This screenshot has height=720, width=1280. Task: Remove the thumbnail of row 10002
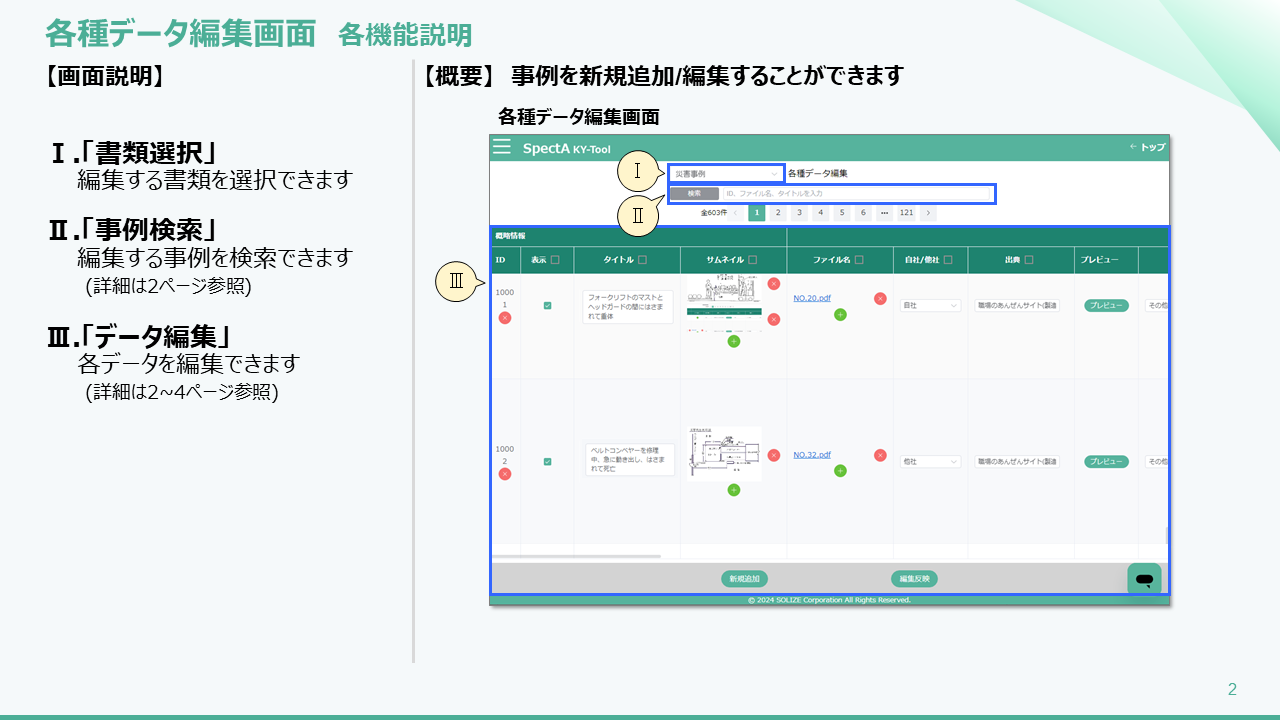(x=773, y=455)
